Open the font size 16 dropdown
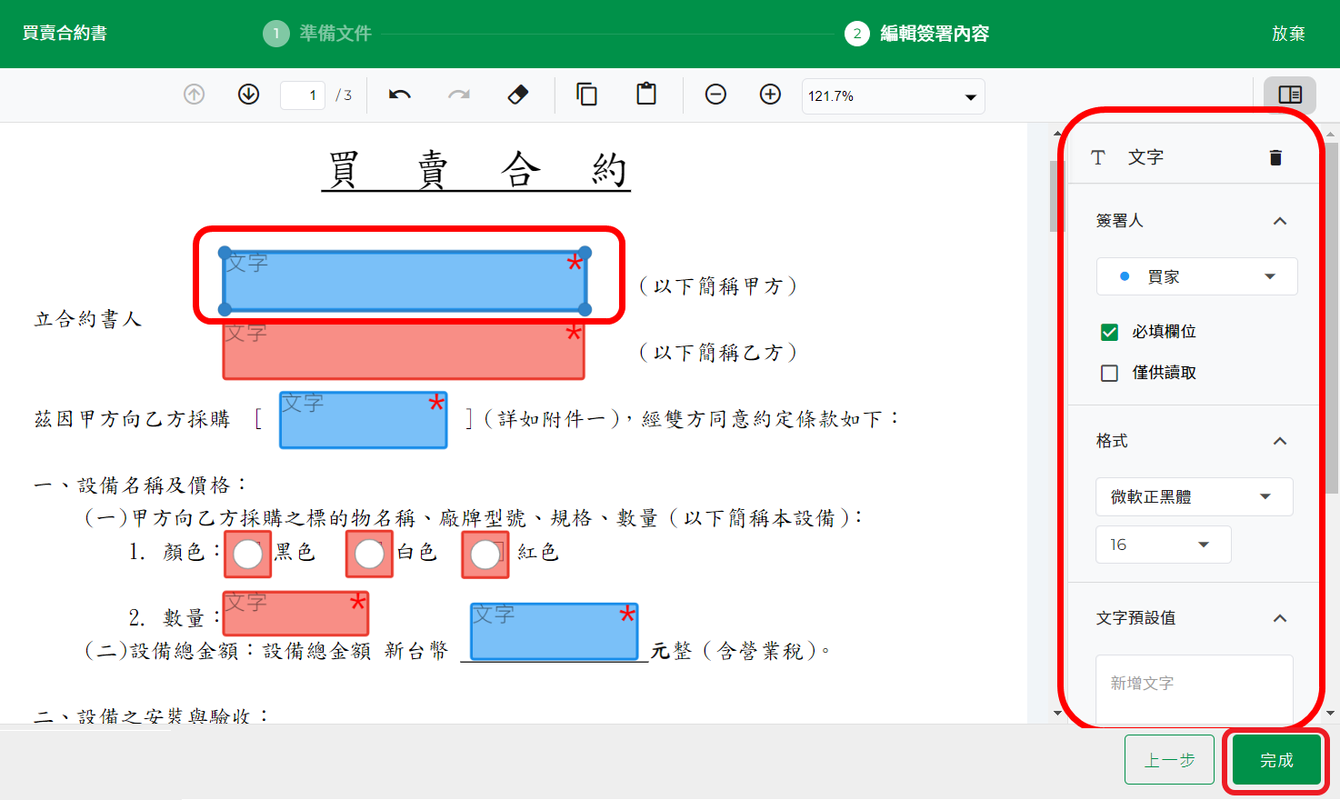The image size is (1340, 800). pos(1163,544)
